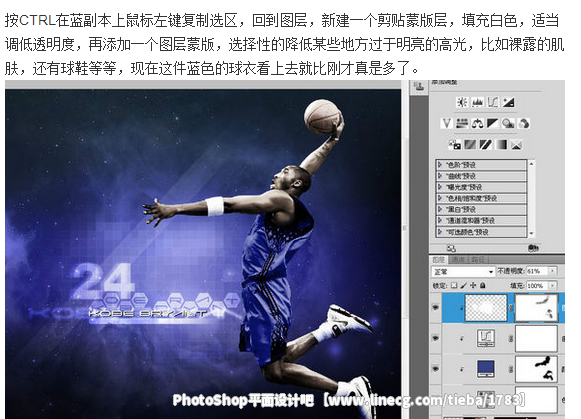
Task: Add a Levels adjustment (histogram icon)
Action: [x=477, y=102]
